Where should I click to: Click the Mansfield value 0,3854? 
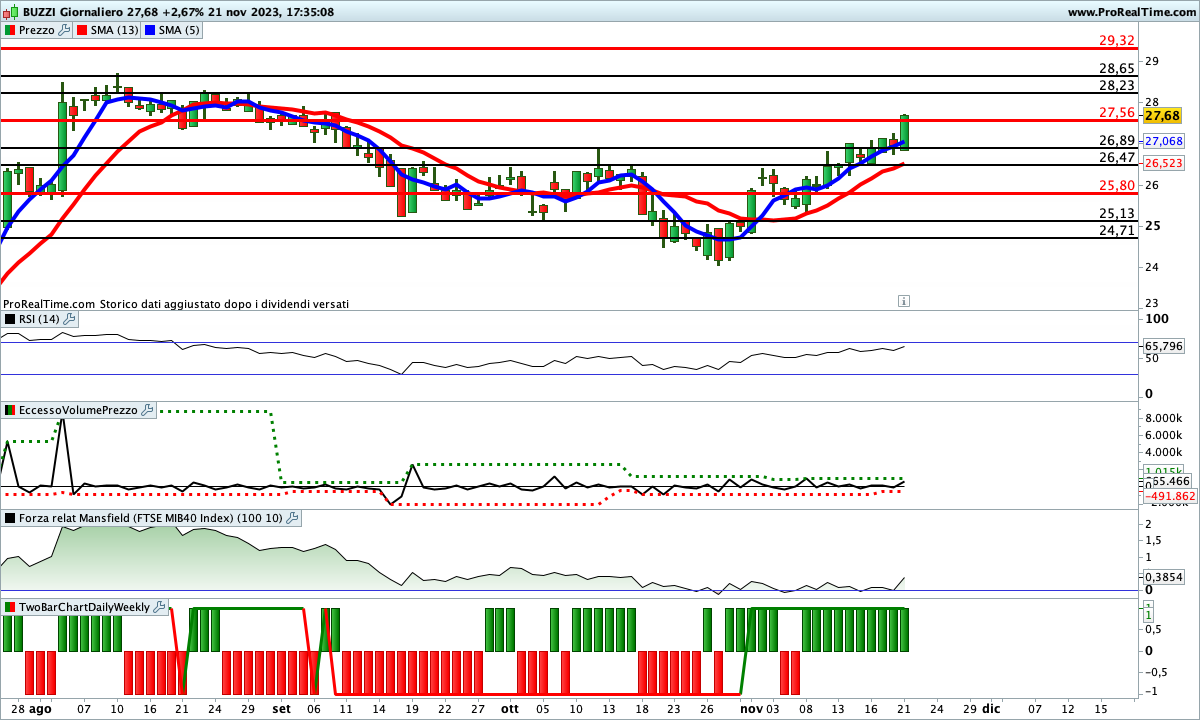(1164, 577)
